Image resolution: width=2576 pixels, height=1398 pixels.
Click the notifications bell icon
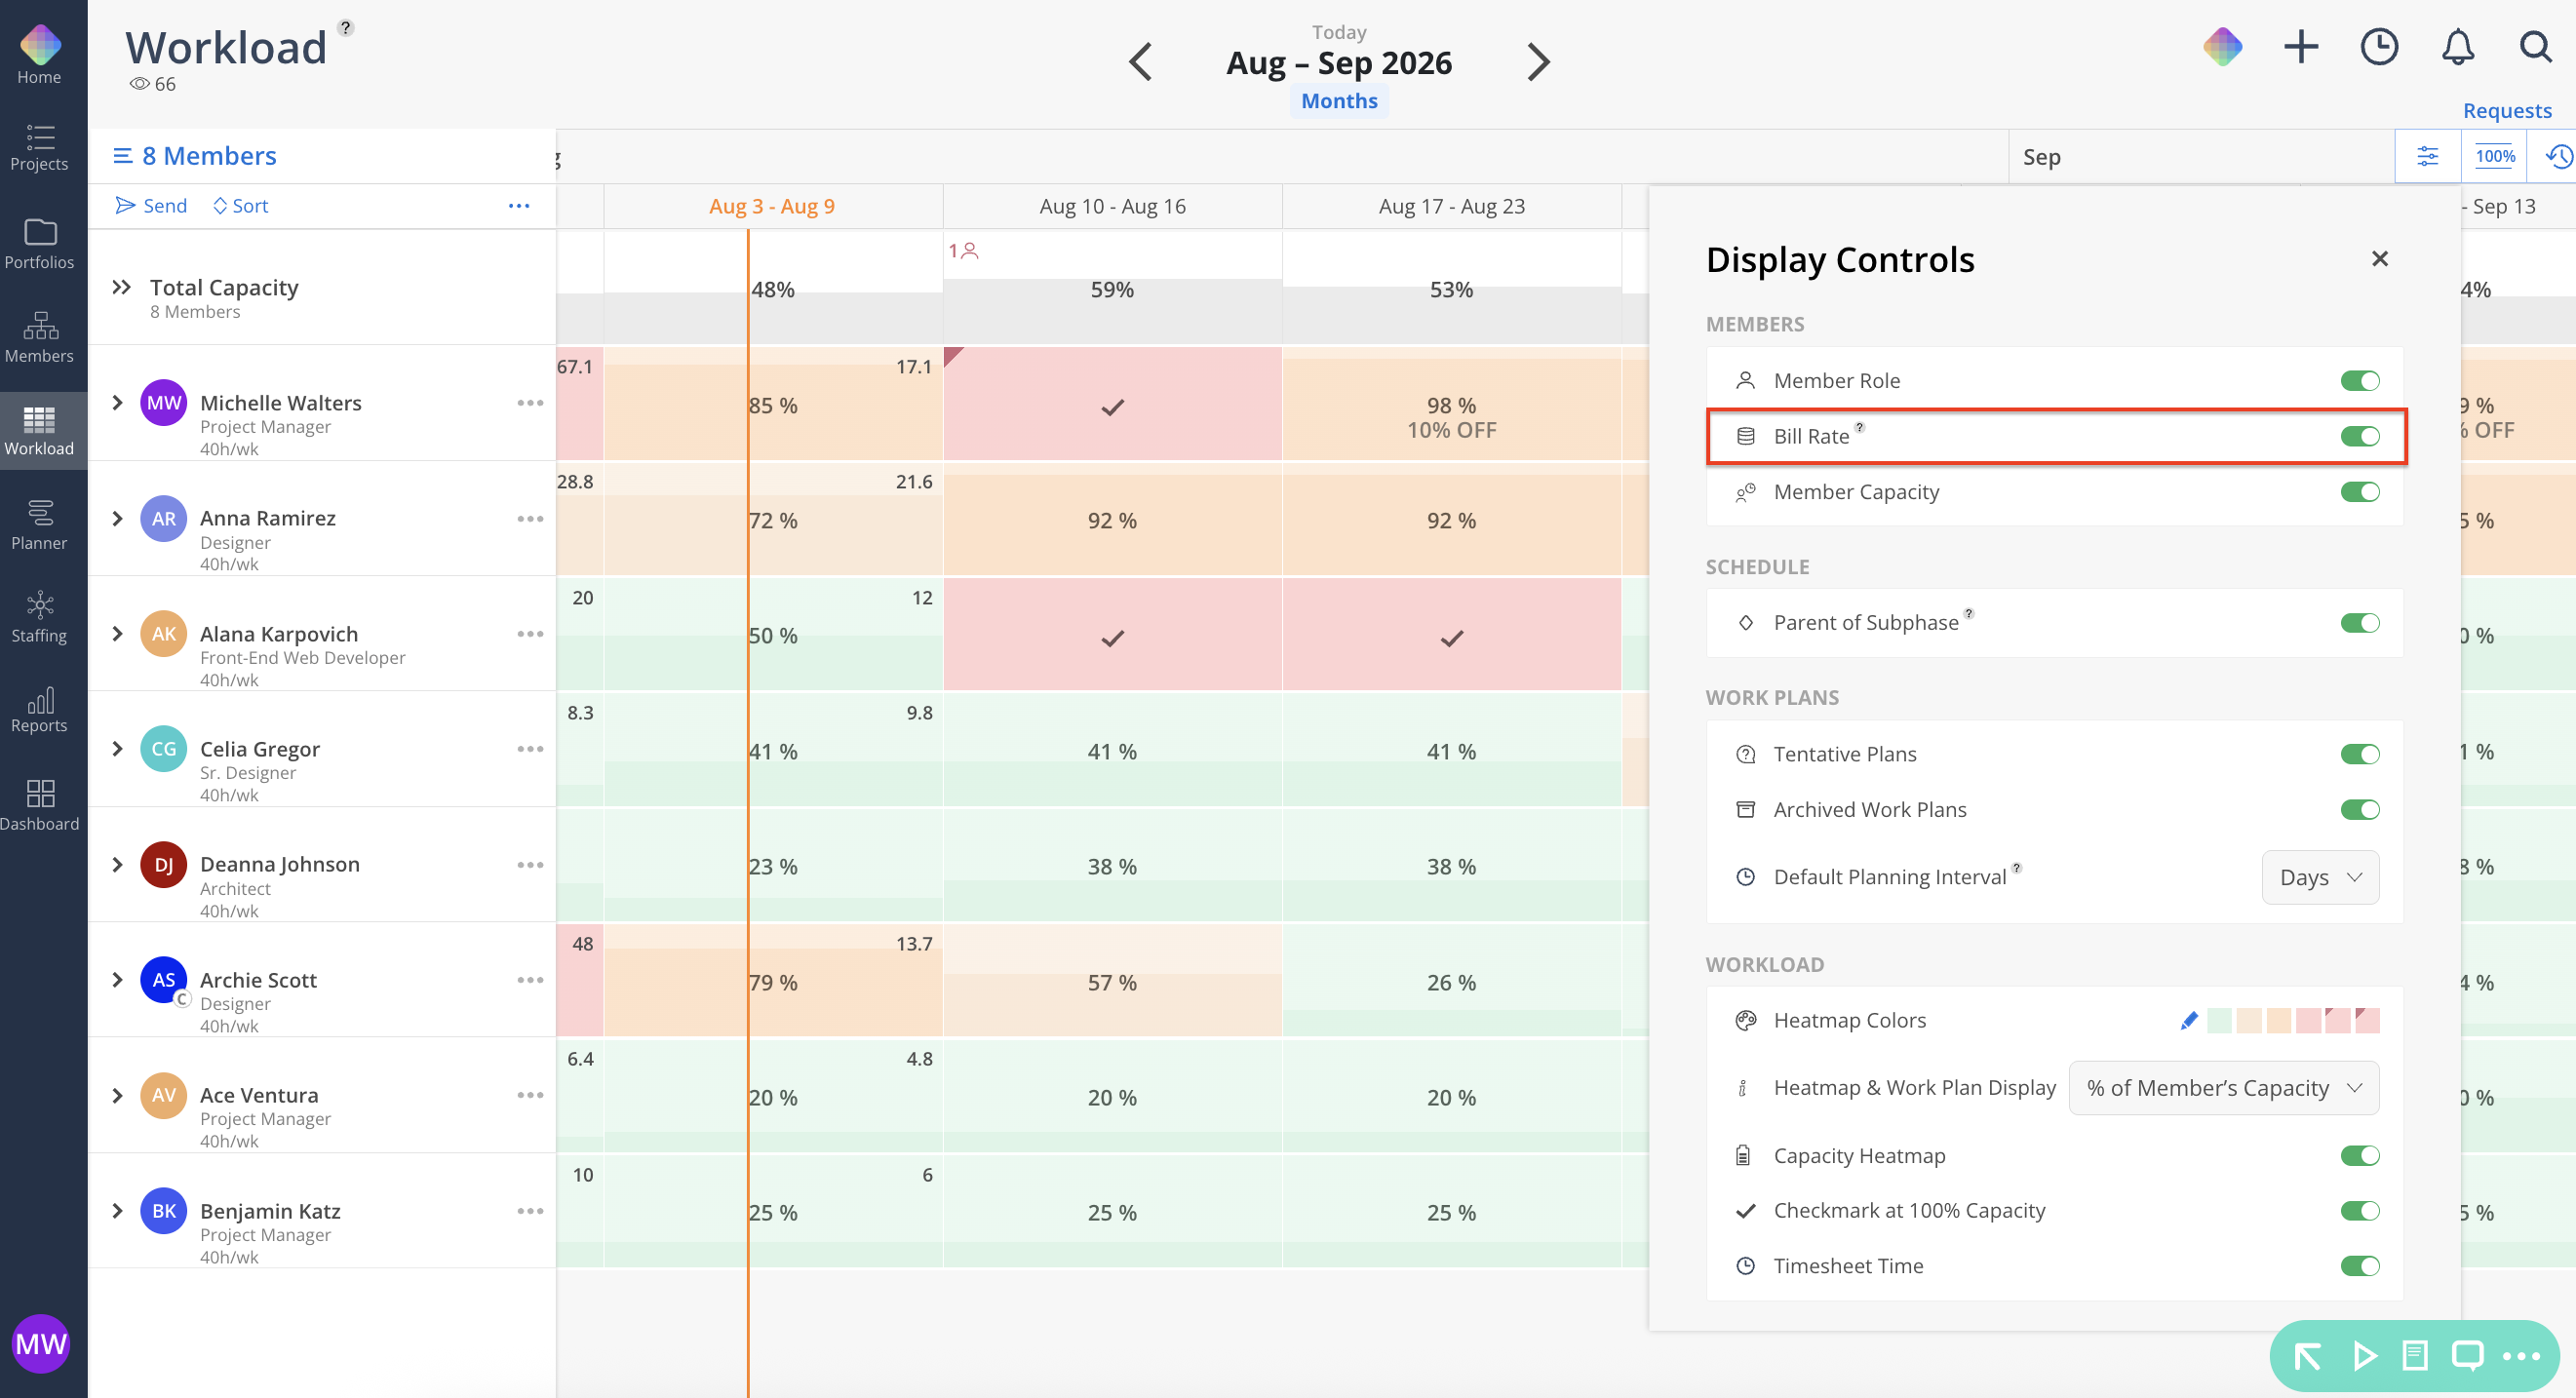pyautogui.click(x=2457, y=47)
